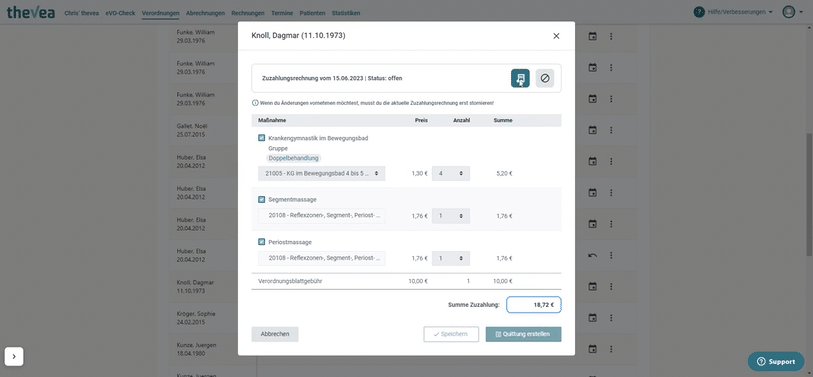Viewport: 813px width, 377px height.
Task: Open three-dot menu for Knoll, Dagmar row
Action: click(611, 286)
